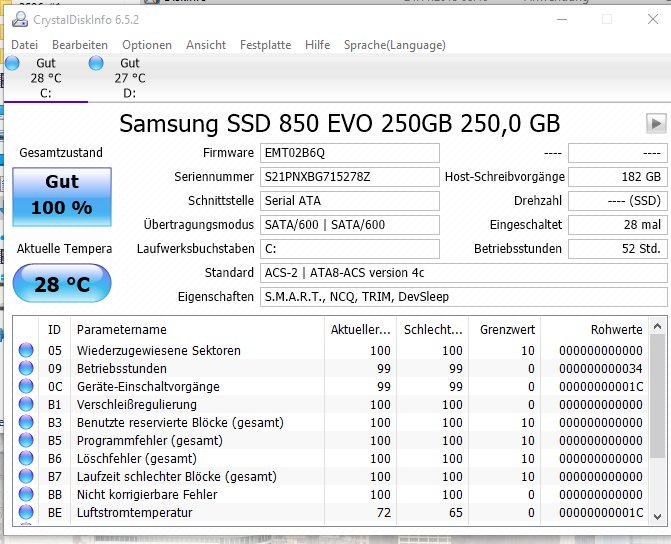
Task: Click the ID column header
Action: (x=54, y=330)
